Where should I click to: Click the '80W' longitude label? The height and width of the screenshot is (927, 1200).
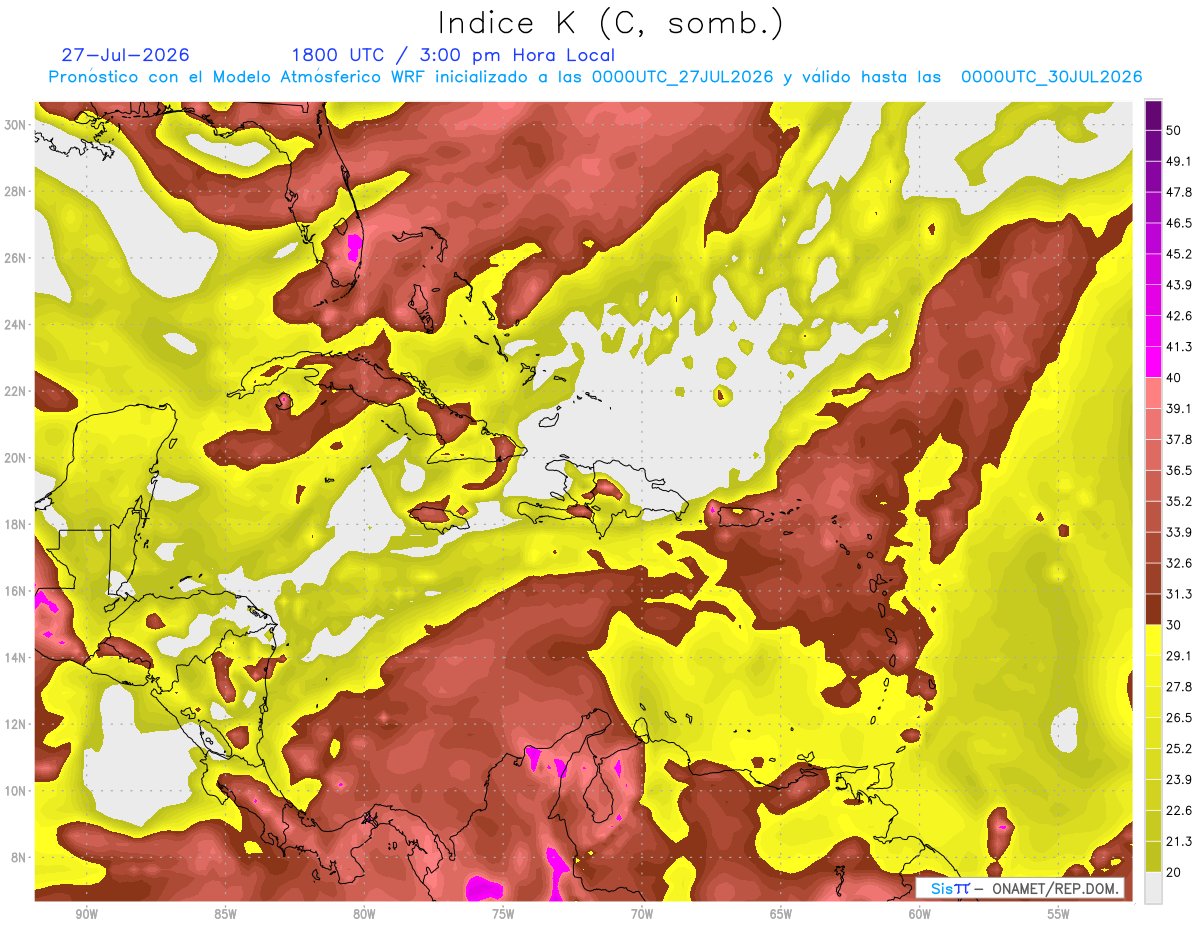[364, 915]
